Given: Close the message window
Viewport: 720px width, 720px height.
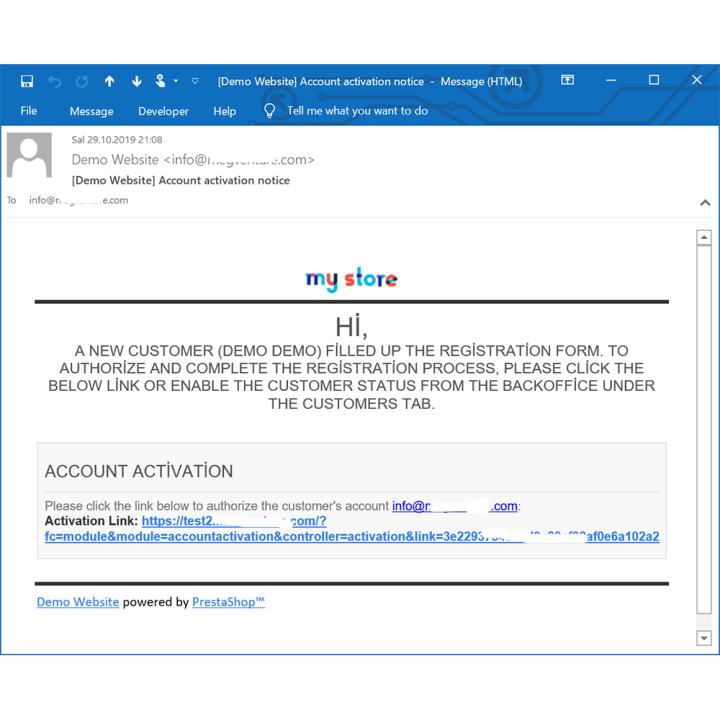Looking at the screenshot, I should (697, 80).
